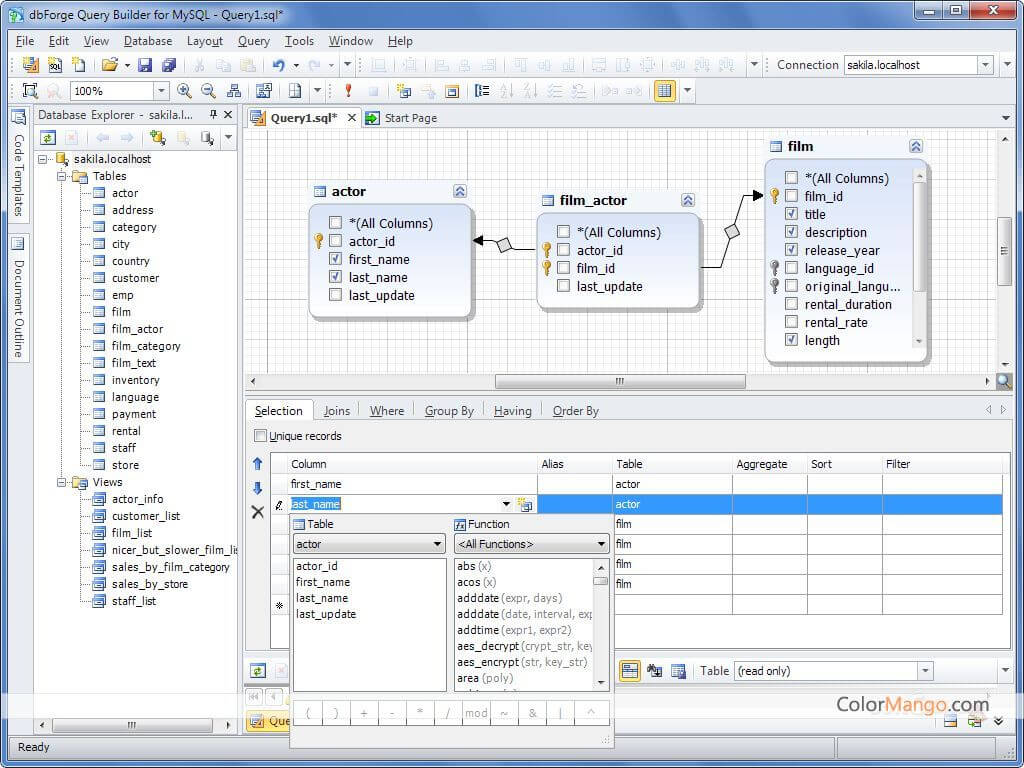Click the New SQL document icon
1024x768 pixels.
[x=55, y=65]
